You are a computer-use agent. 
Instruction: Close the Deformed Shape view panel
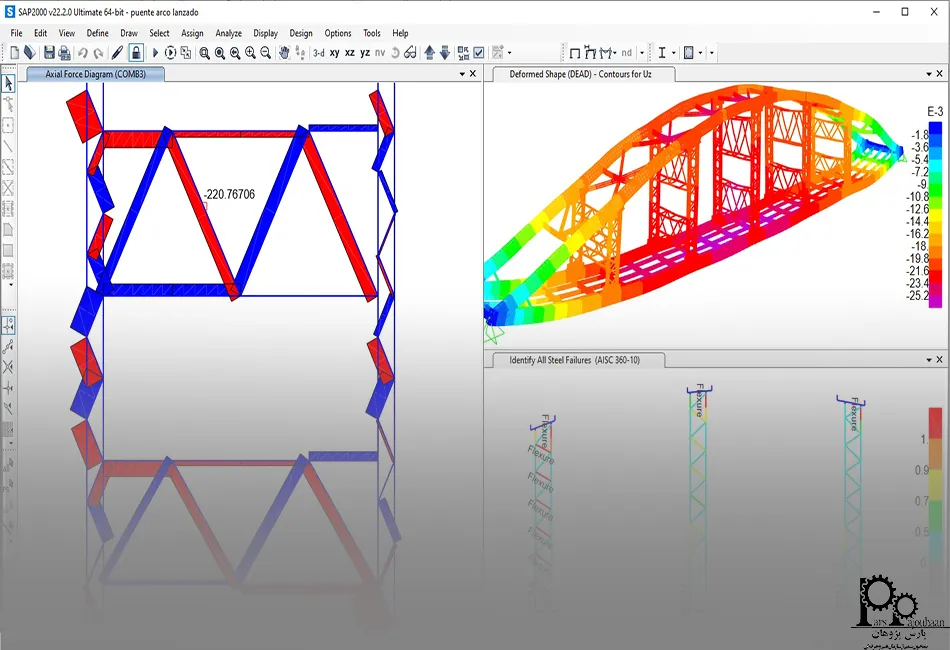[939, 74]
